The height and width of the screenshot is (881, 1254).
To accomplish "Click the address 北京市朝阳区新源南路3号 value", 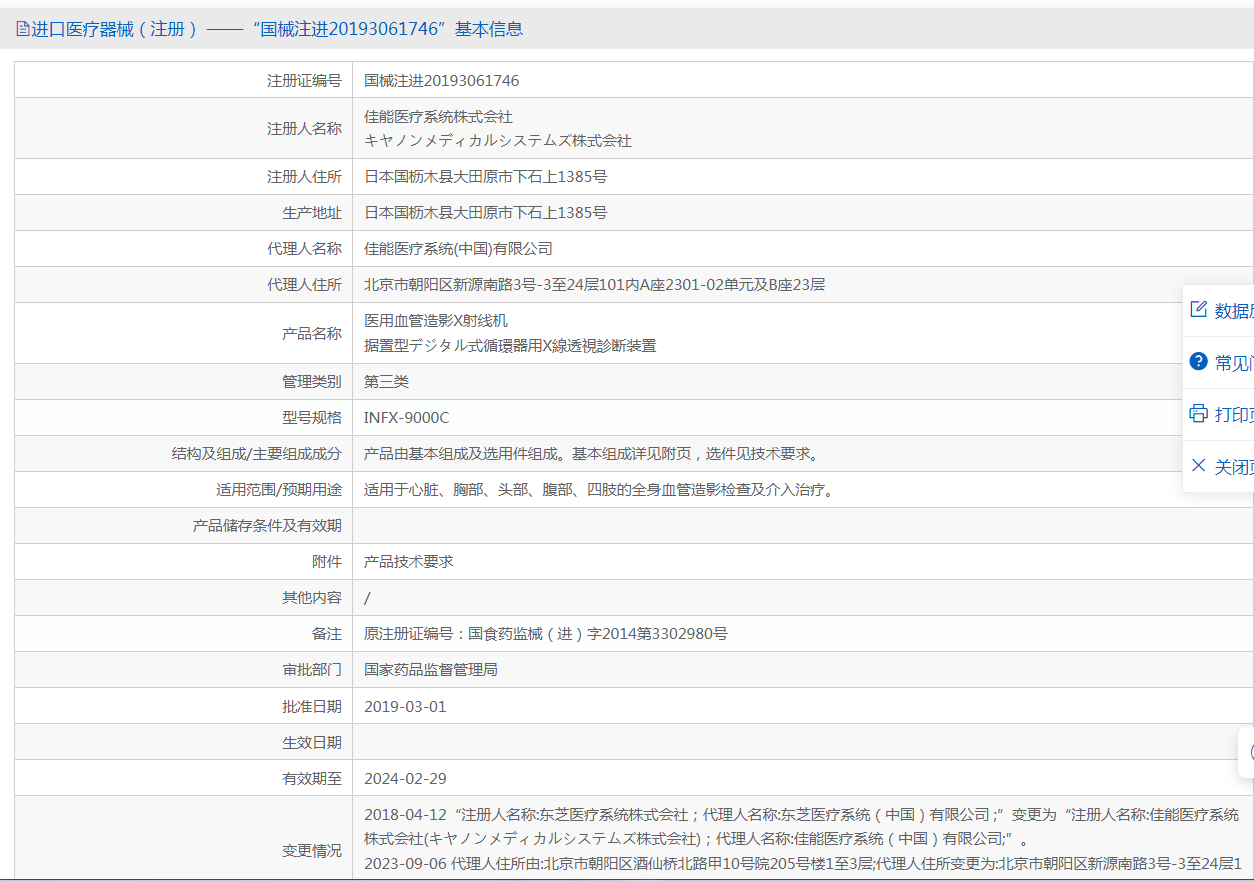I will (x=594, y=284).
